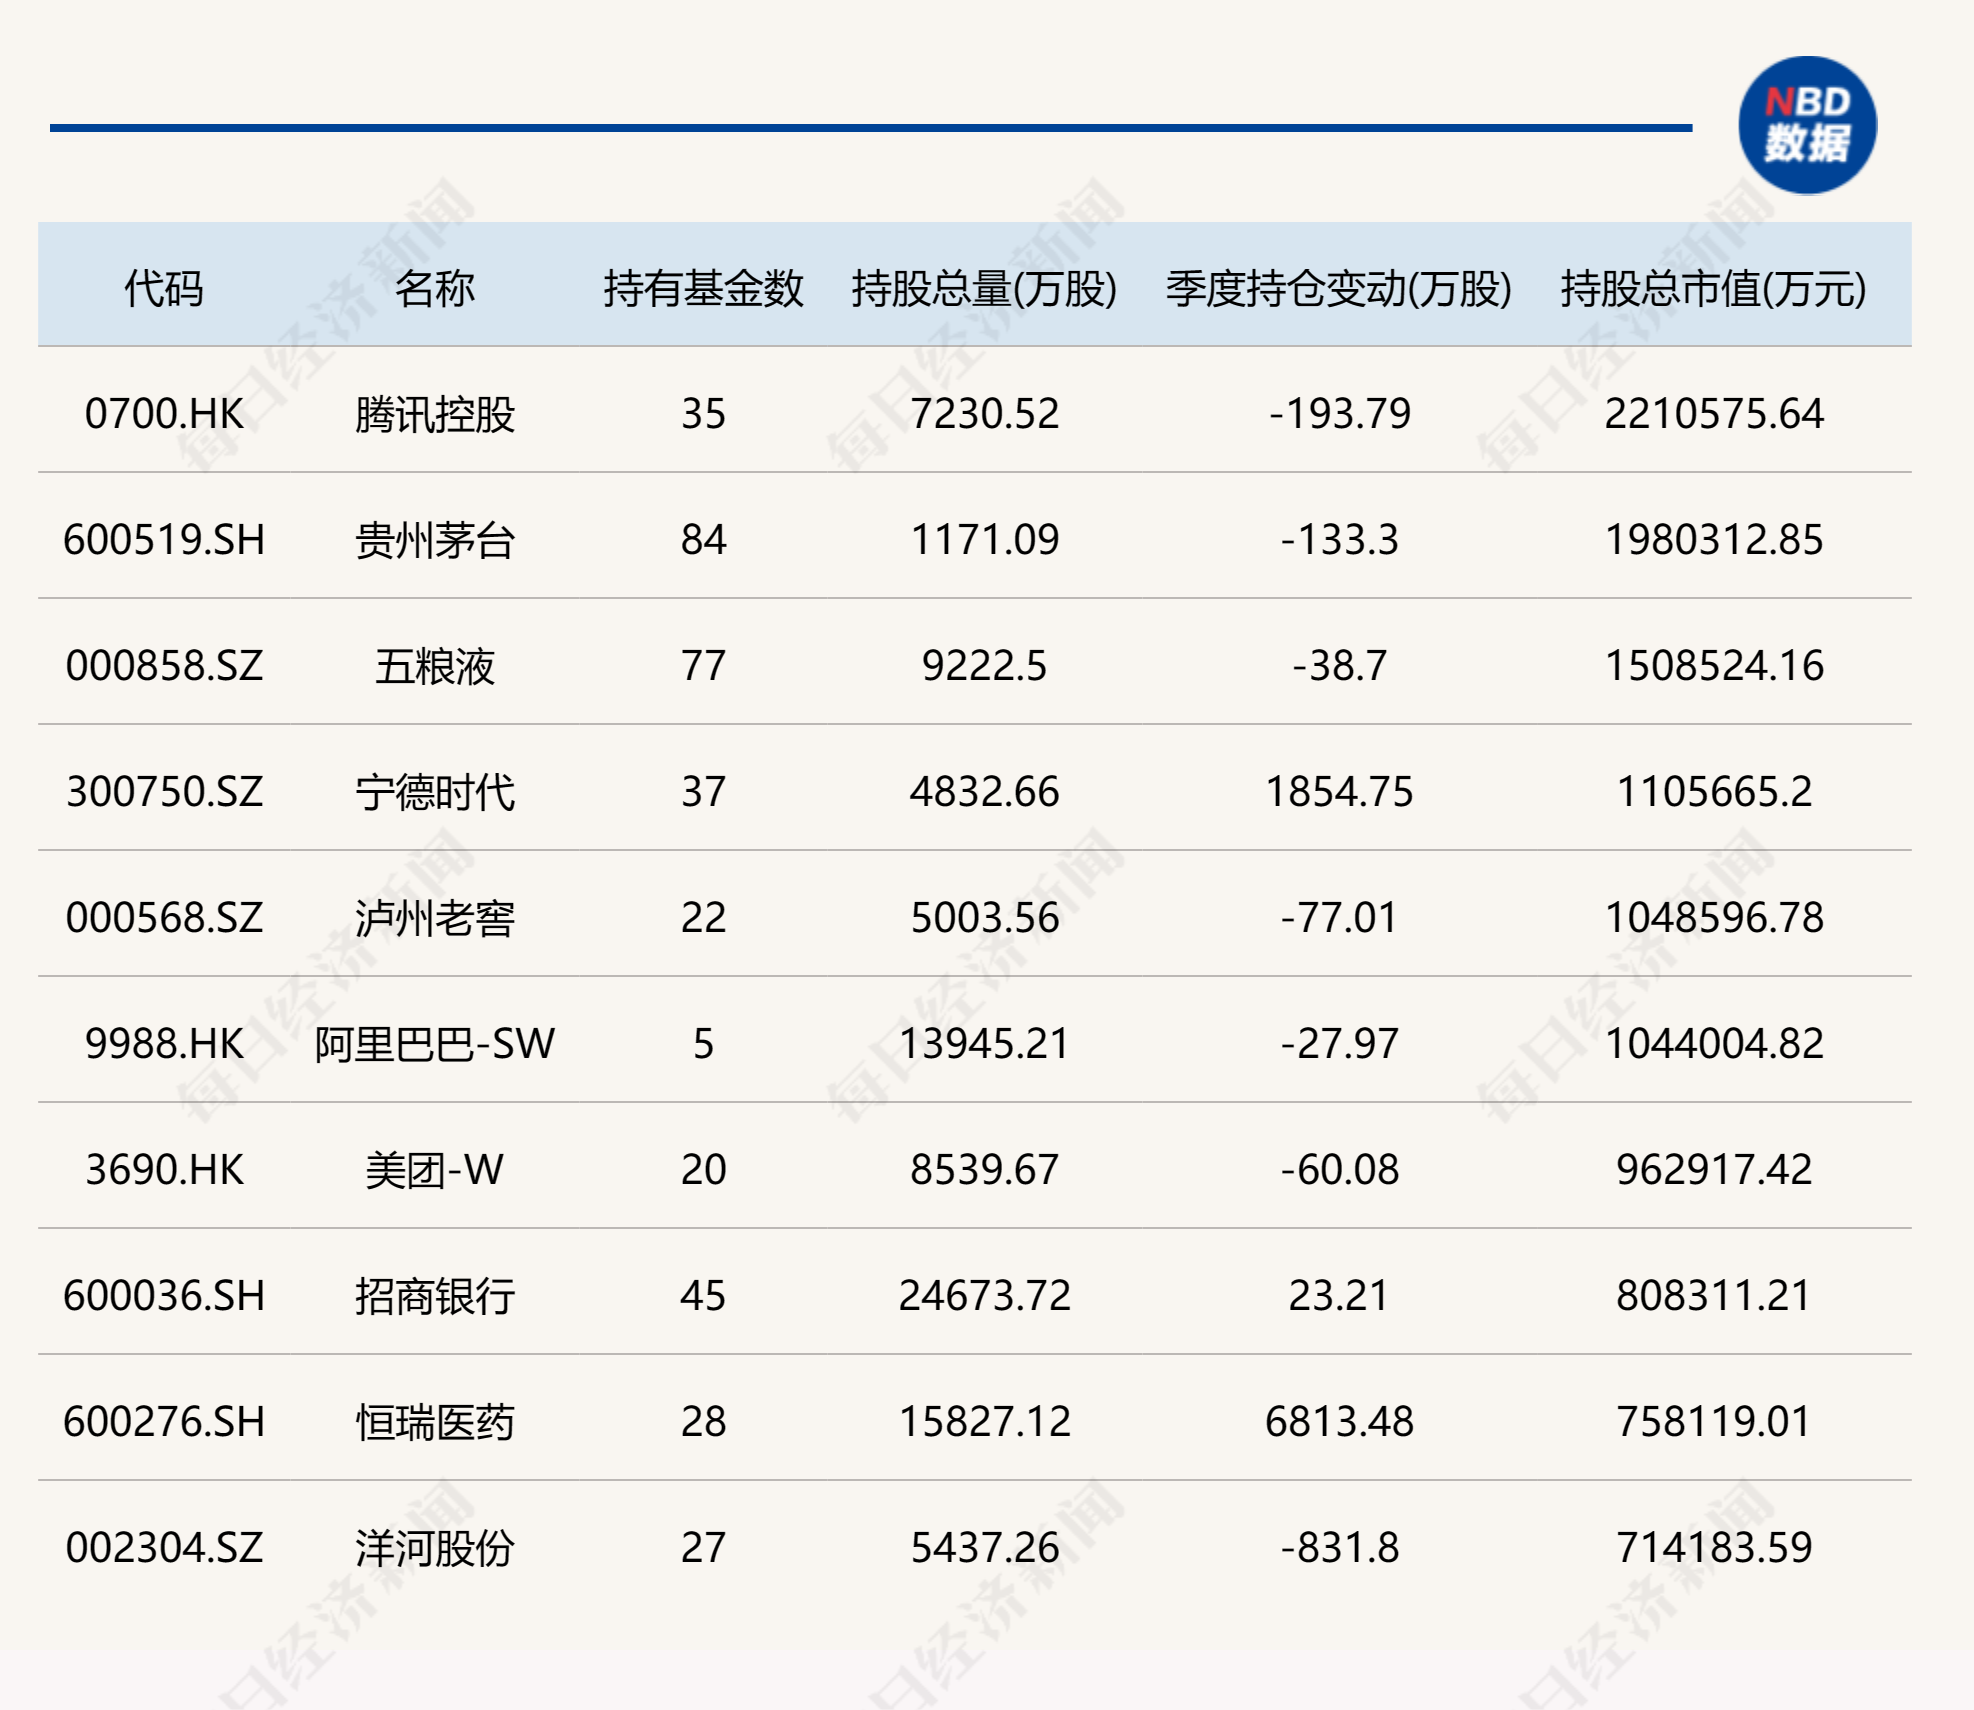Click holding volume 13945.21
1974x1710 pixels.
(984, 1044)
